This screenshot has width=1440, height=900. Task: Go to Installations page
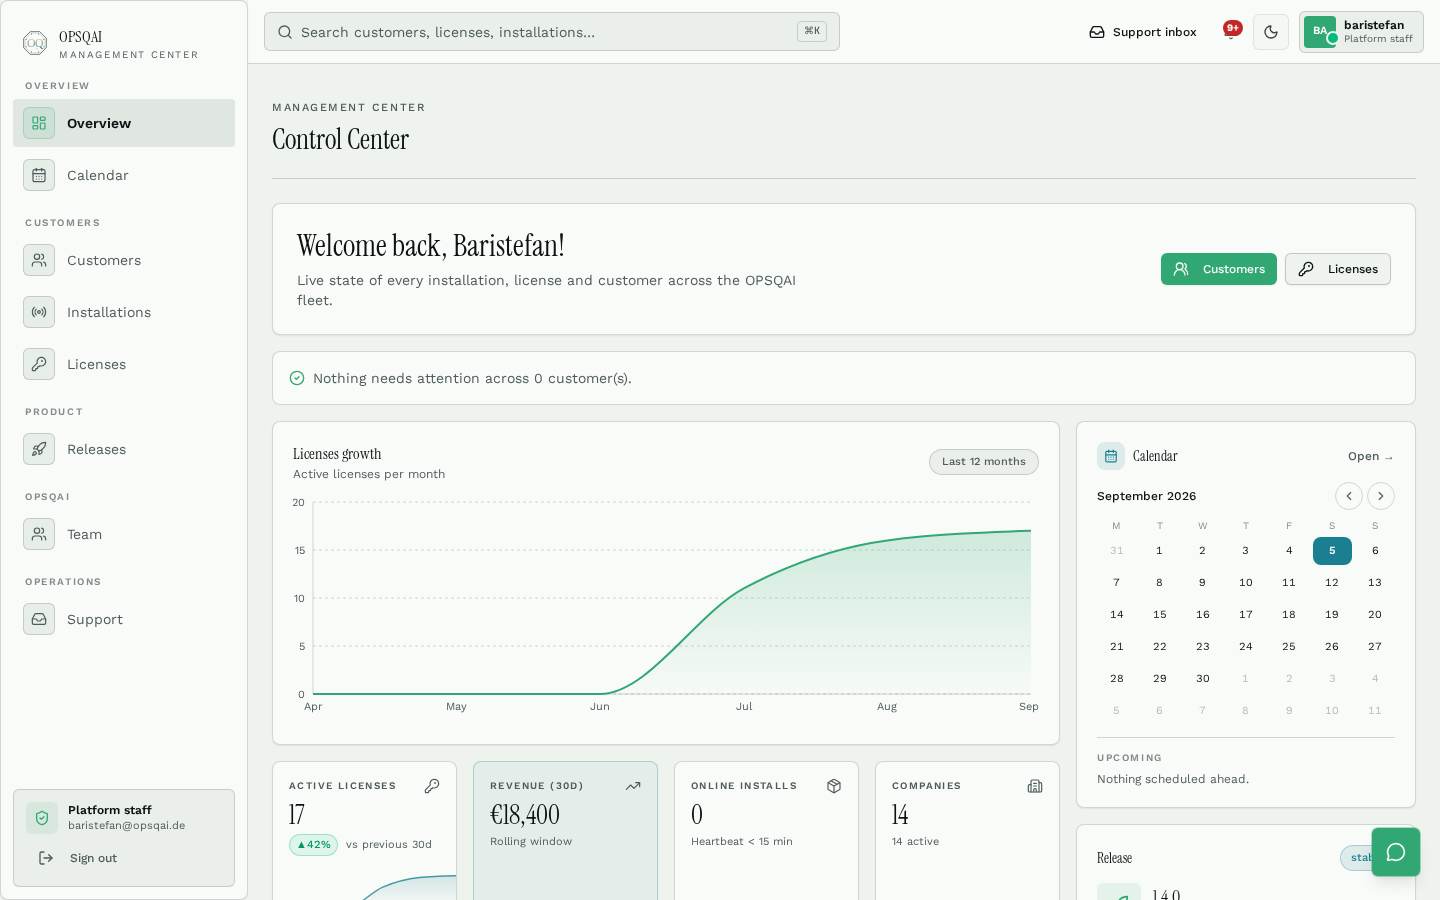[124, 312]
